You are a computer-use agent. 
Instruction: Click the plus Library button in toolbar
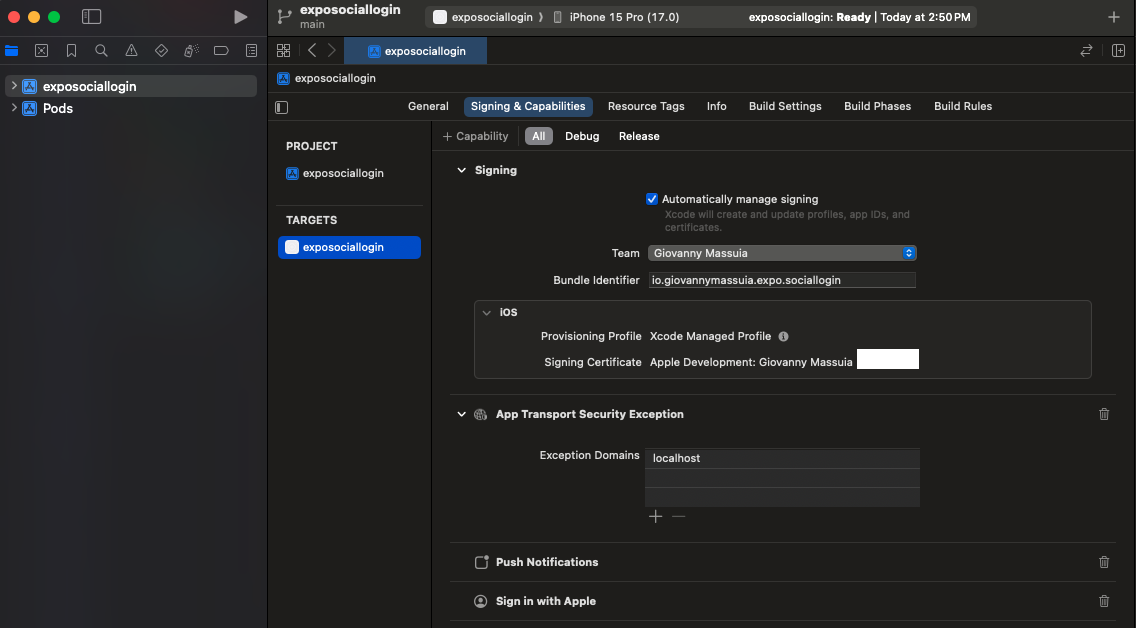pyautogui.click(x=1114, y=17)
